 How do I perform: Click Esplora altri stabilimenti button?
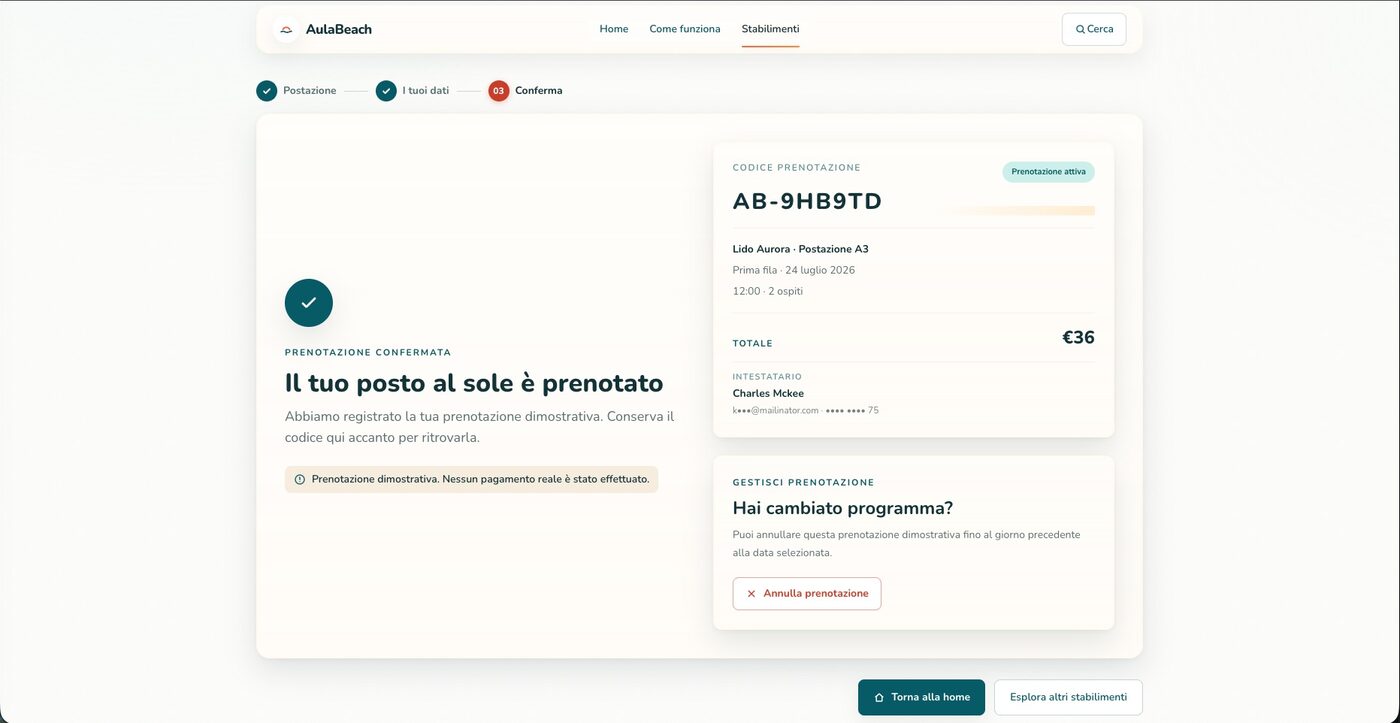[1068, 698]
